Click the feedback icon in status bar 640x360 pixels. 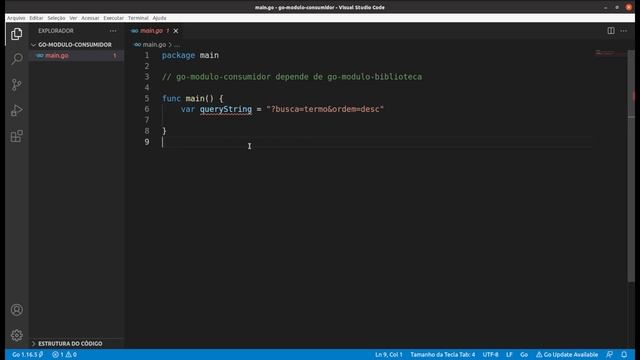(x=609, y=354)
